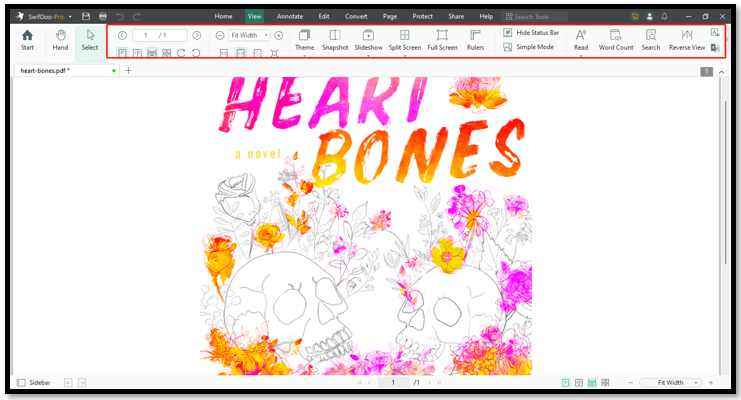Zoom out with the ribbon minus icon
This screenshot has width=741, height=400.
[x=220, y=35]
